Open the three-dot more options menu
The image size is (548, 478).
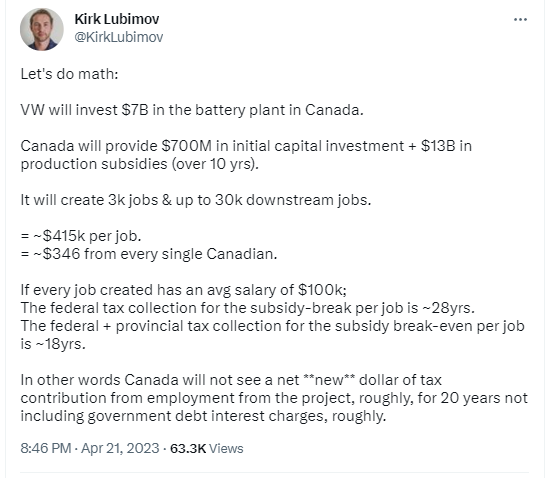point(520,20)
